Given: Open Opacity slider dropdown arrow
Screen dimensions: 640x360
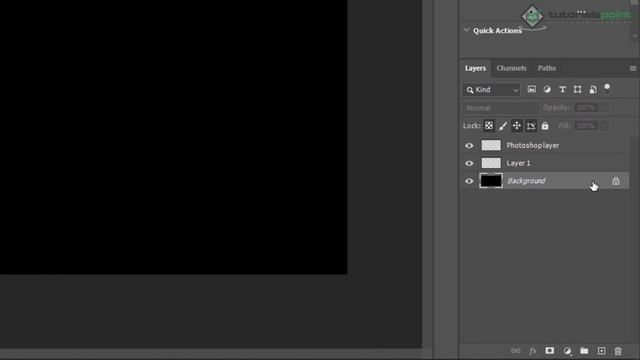Looking at the screenshot, I should (x=604, y=108).
